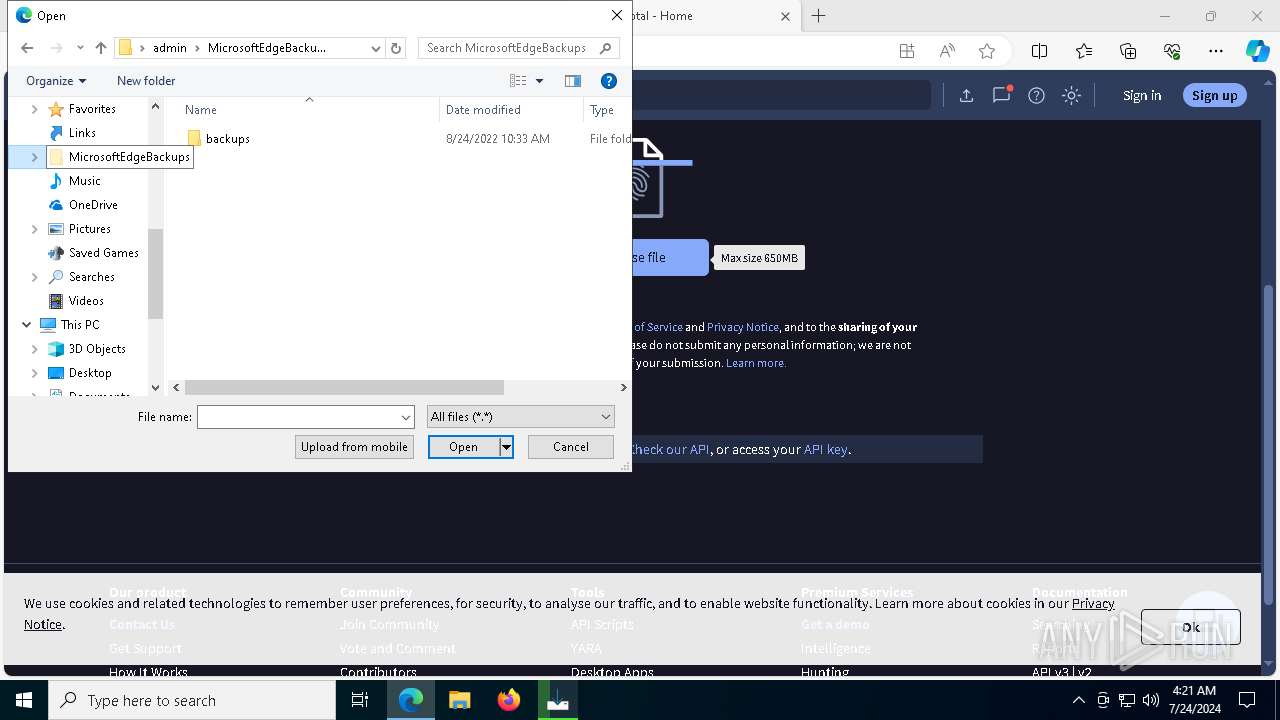
Task: Go back in Open dialog navigation
Action: [27, 48]
